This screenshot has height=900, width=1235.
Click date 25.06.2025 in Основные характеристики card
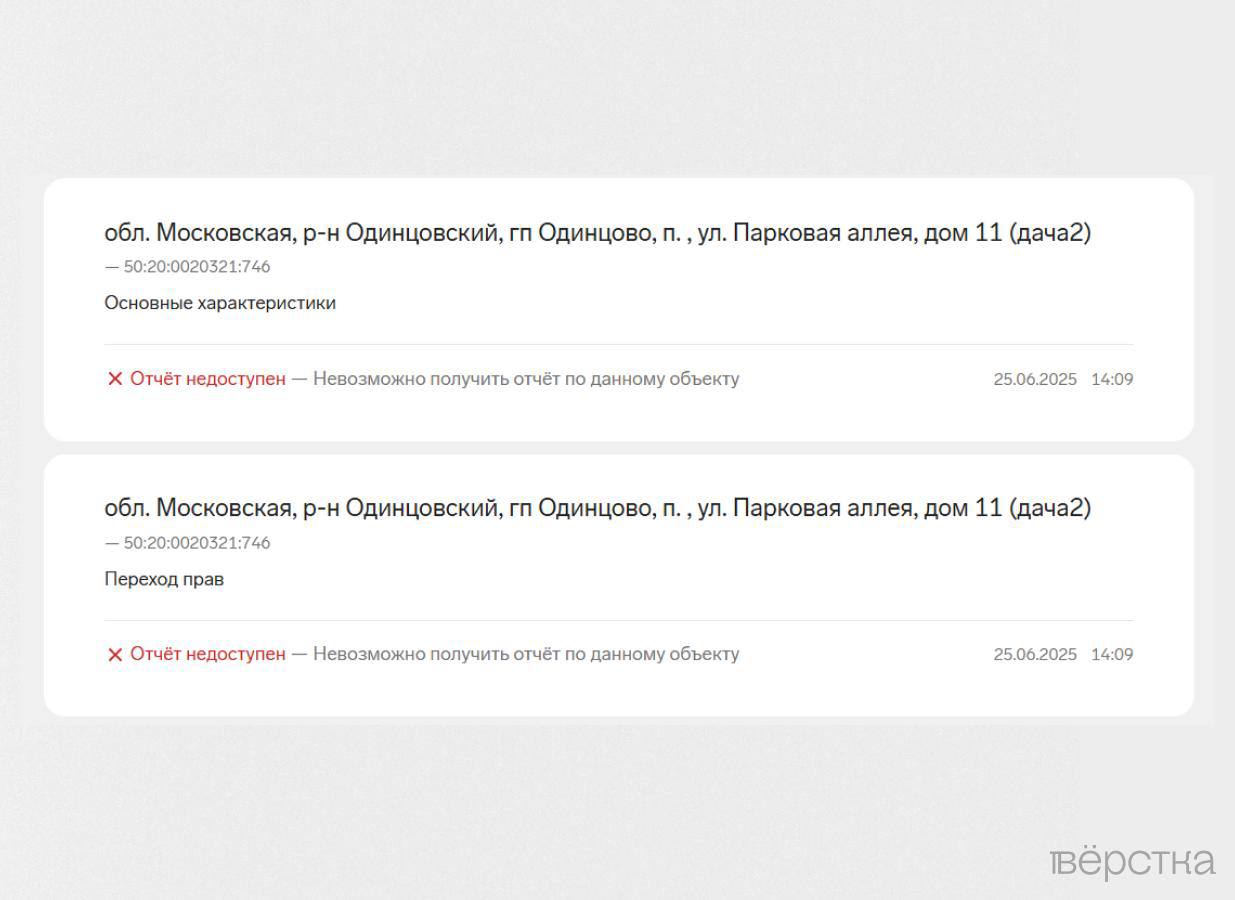click(x=1035, y=379)
